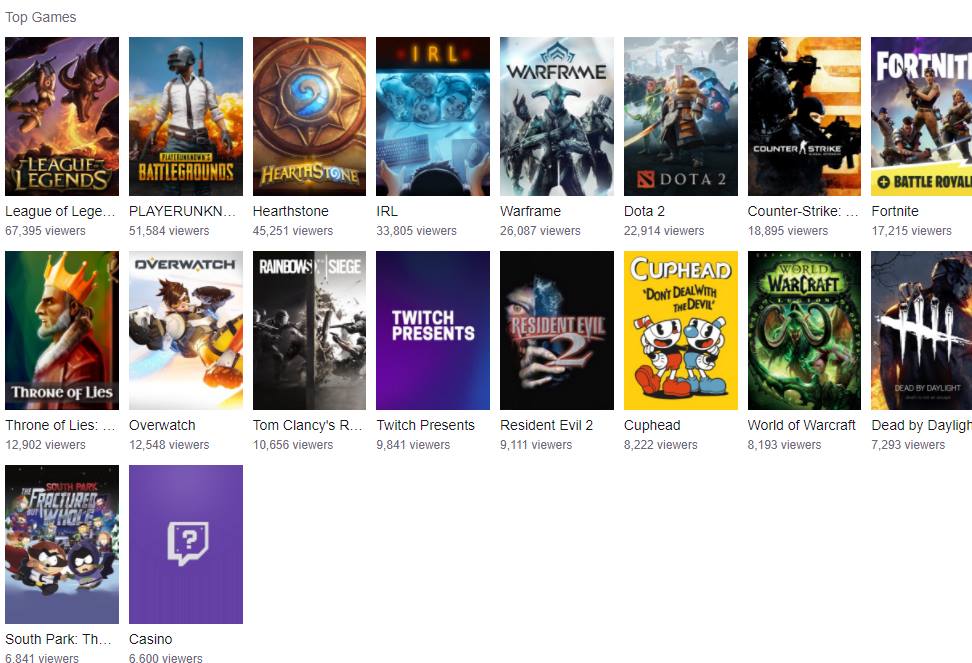Click the Hearthstone title link
Viewport: 972px width, 663px height.
click(x=291, y=211)
